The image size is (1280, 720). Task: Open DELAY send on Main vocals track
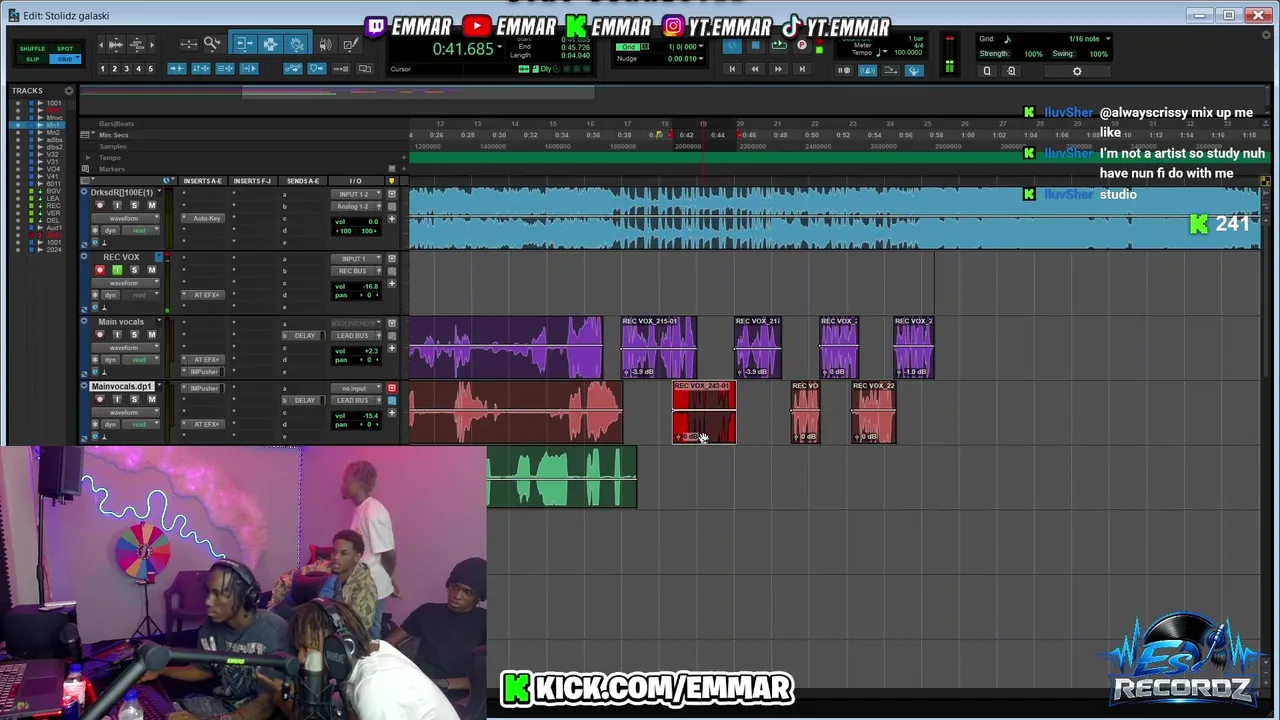[x=304, y=336]
